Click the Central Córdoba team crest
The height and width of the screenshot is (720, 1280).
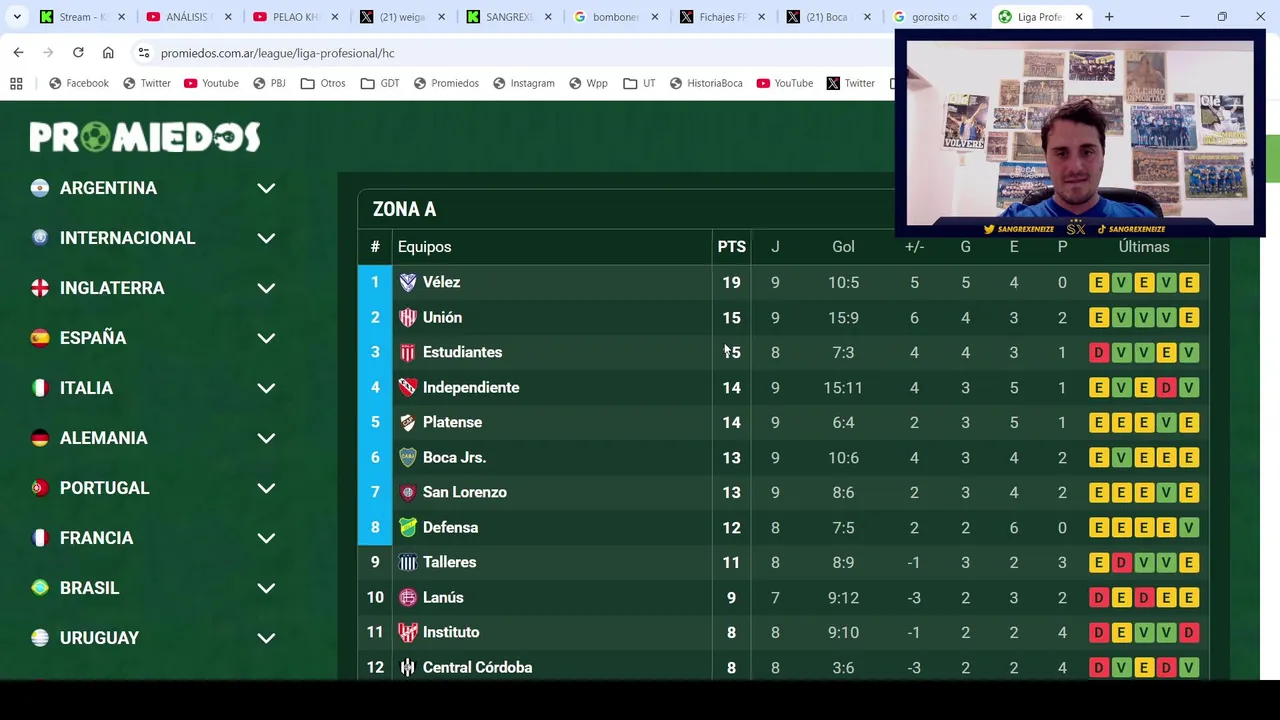[x=407, y=667]
